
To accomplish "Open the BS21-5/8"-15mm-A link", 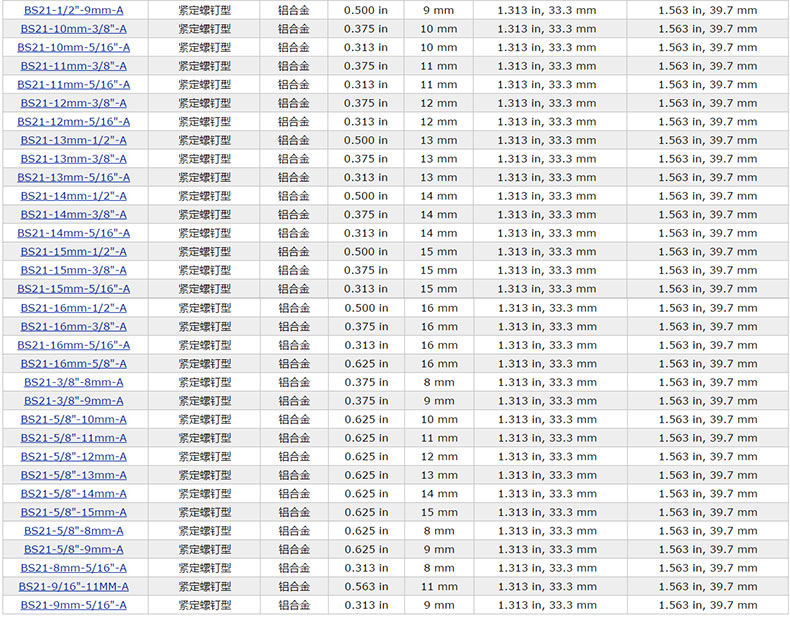I will (x=74, y=512).
